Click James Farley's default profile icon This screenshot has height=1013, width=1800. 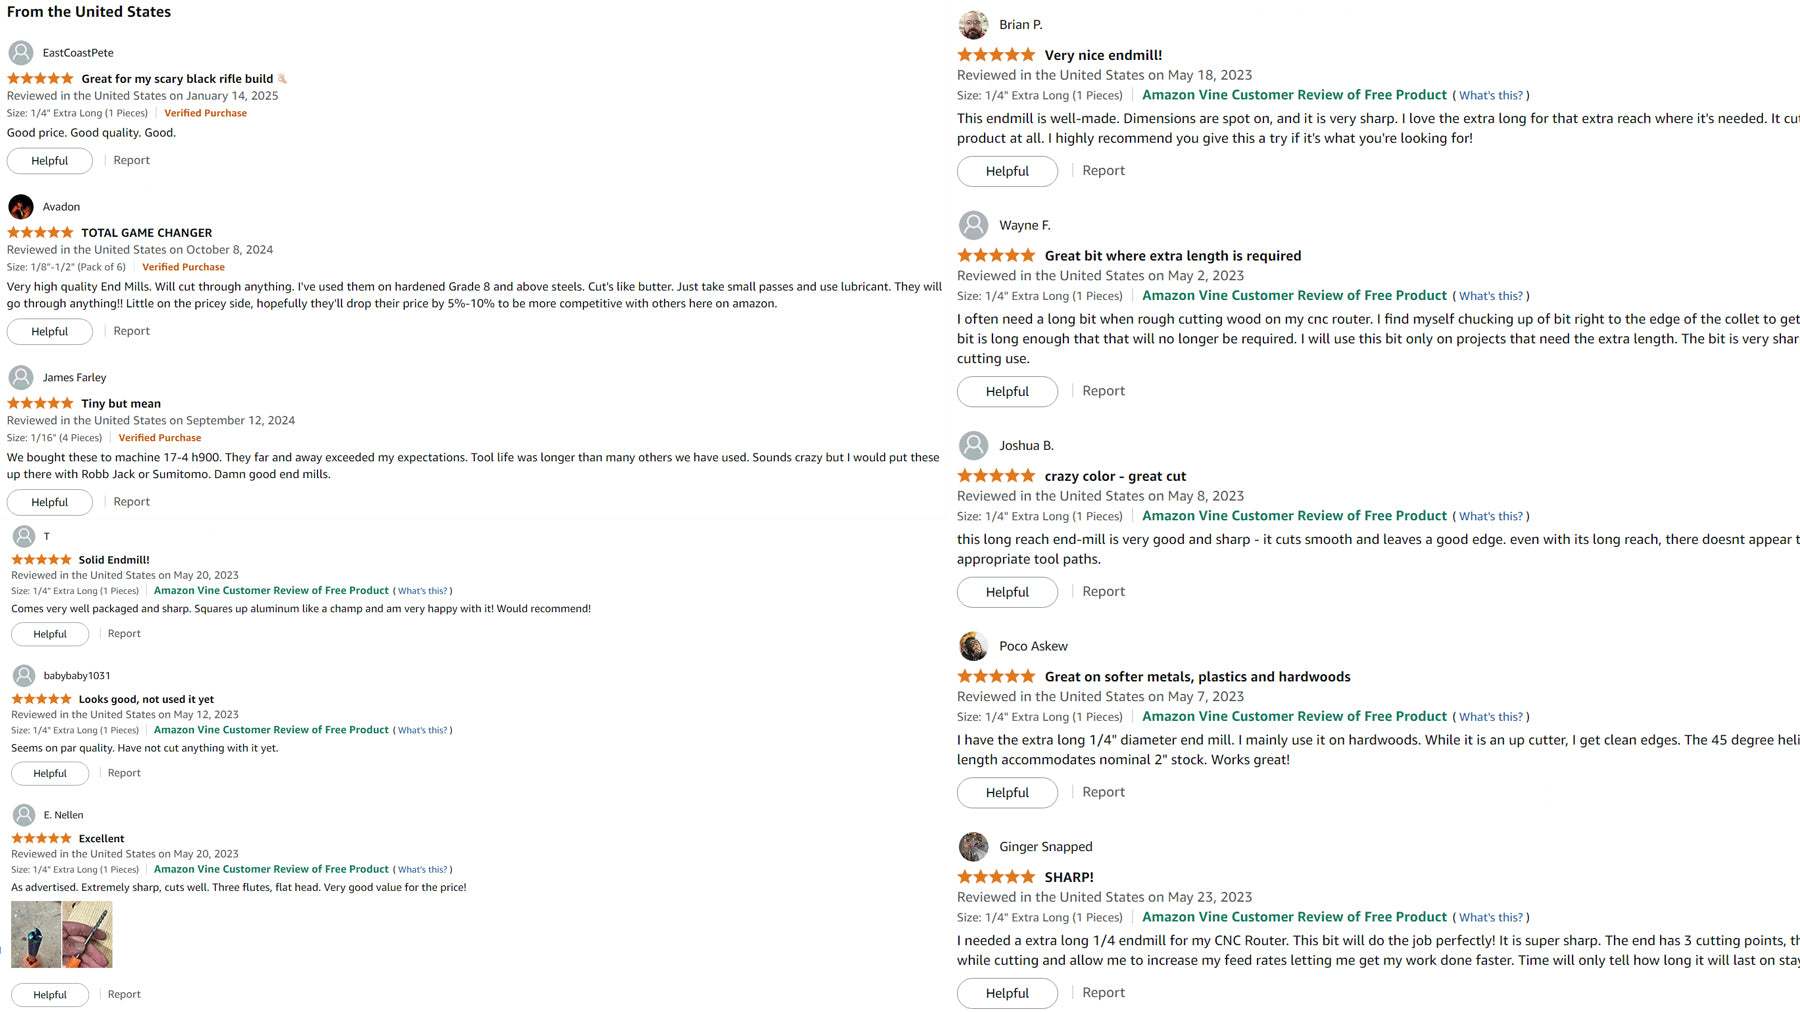[x=21, y=378]
